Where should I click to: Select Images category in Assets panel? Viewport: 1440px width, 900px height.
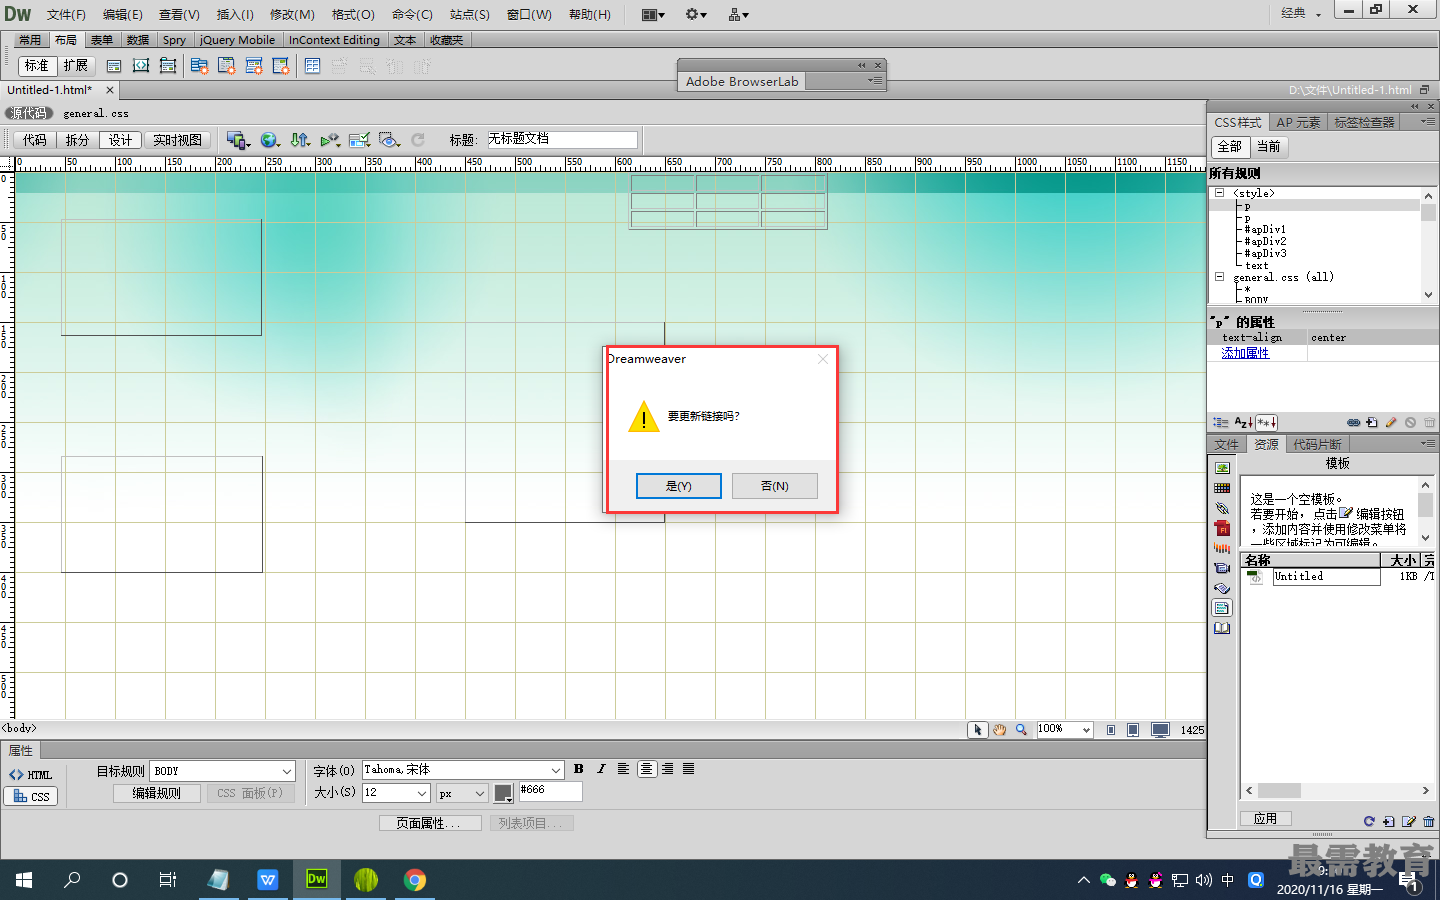(x=1222, y=468)
